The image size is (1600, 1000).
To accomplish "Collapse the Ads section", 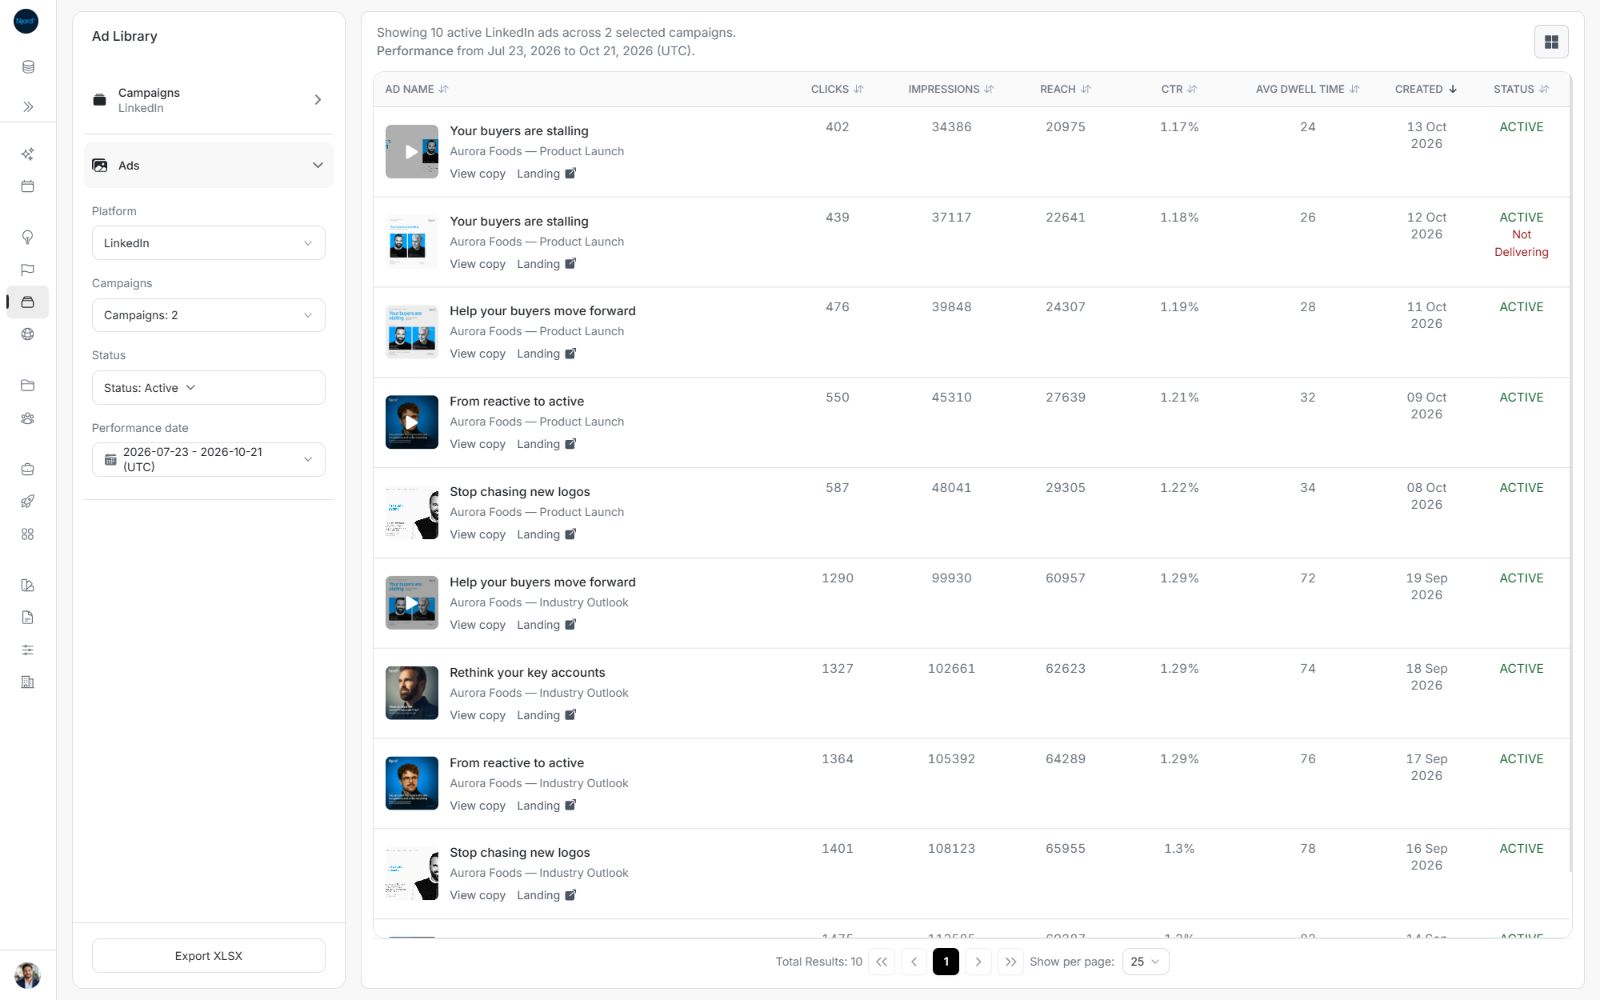I will 209,165.
